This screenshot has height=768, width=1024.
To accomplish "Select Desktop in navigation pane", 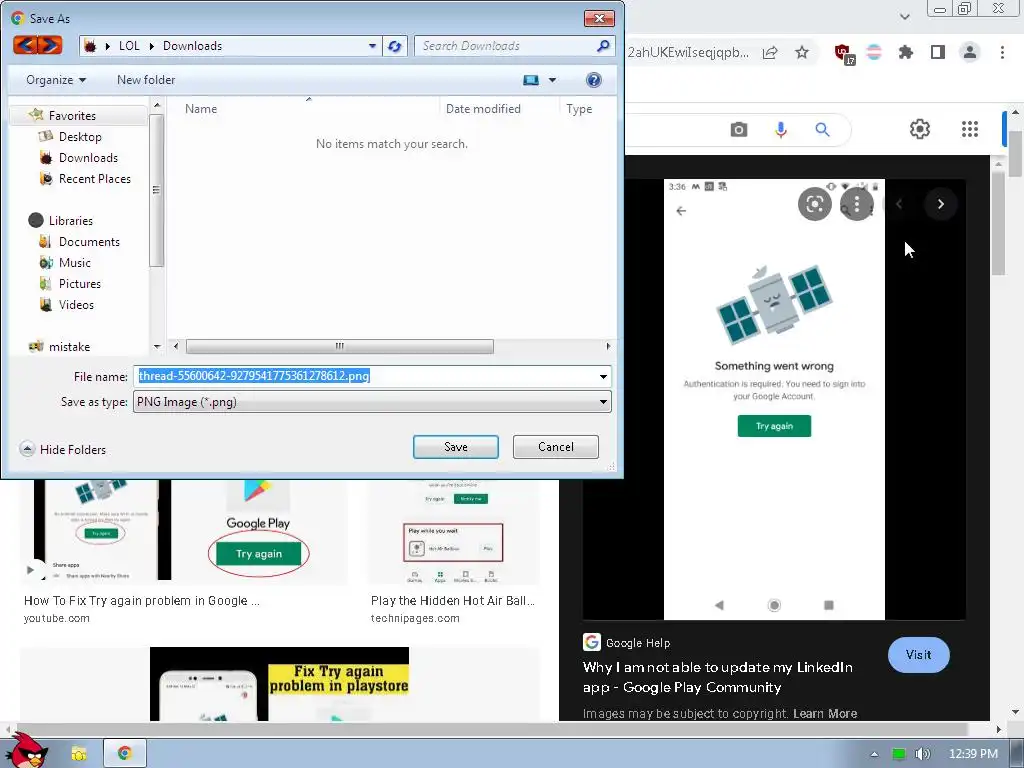I will pyautogui.click(x=80, y=136).
